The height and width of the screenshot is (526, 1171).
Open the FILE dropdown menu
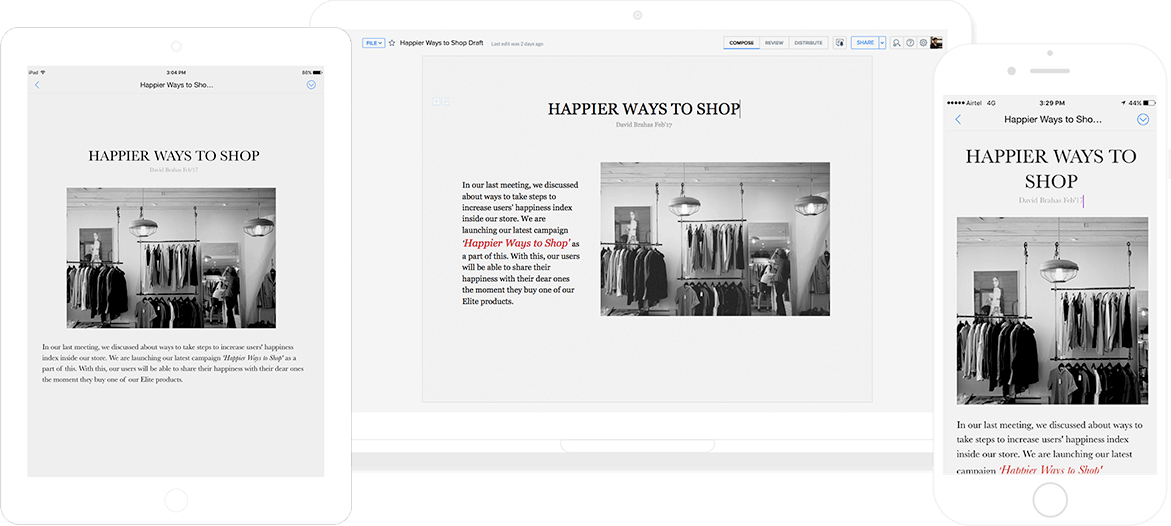373,43
